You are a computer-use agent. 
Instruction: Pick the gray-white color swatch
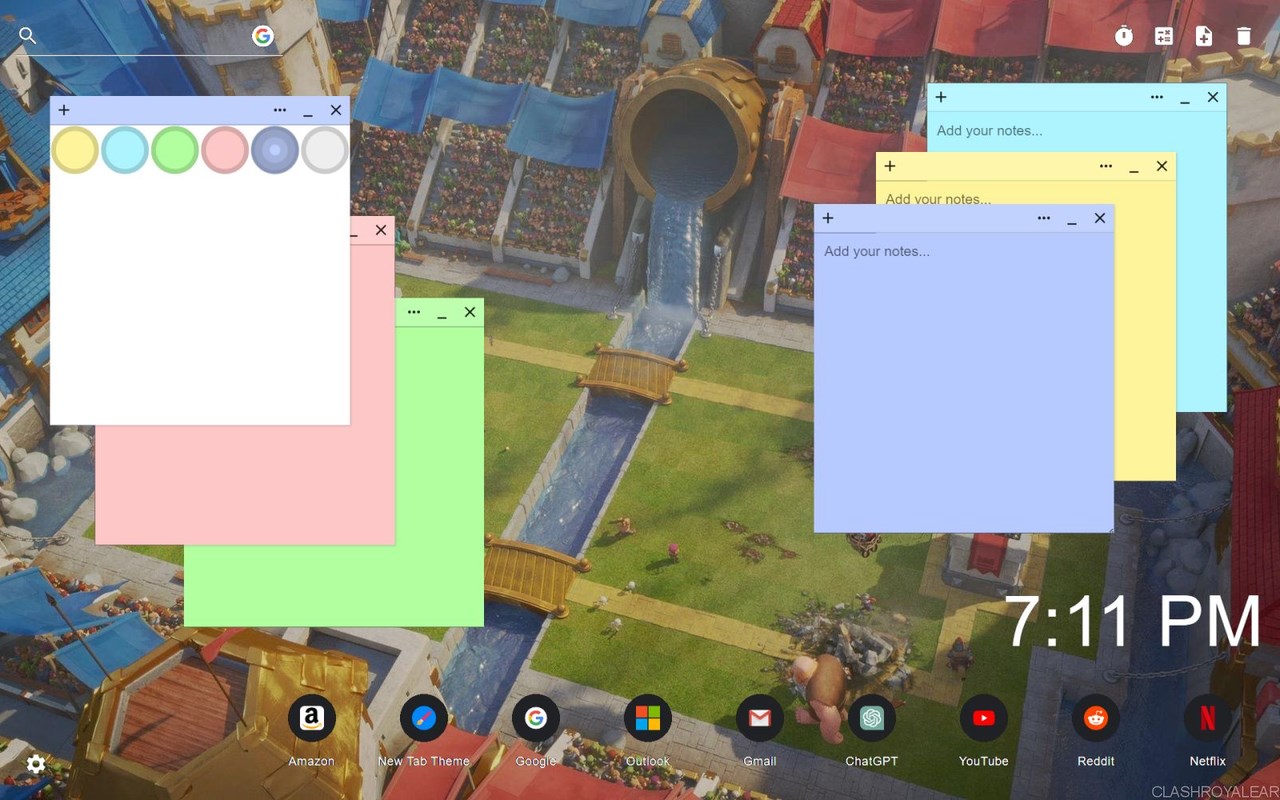[x=325, y=150]
